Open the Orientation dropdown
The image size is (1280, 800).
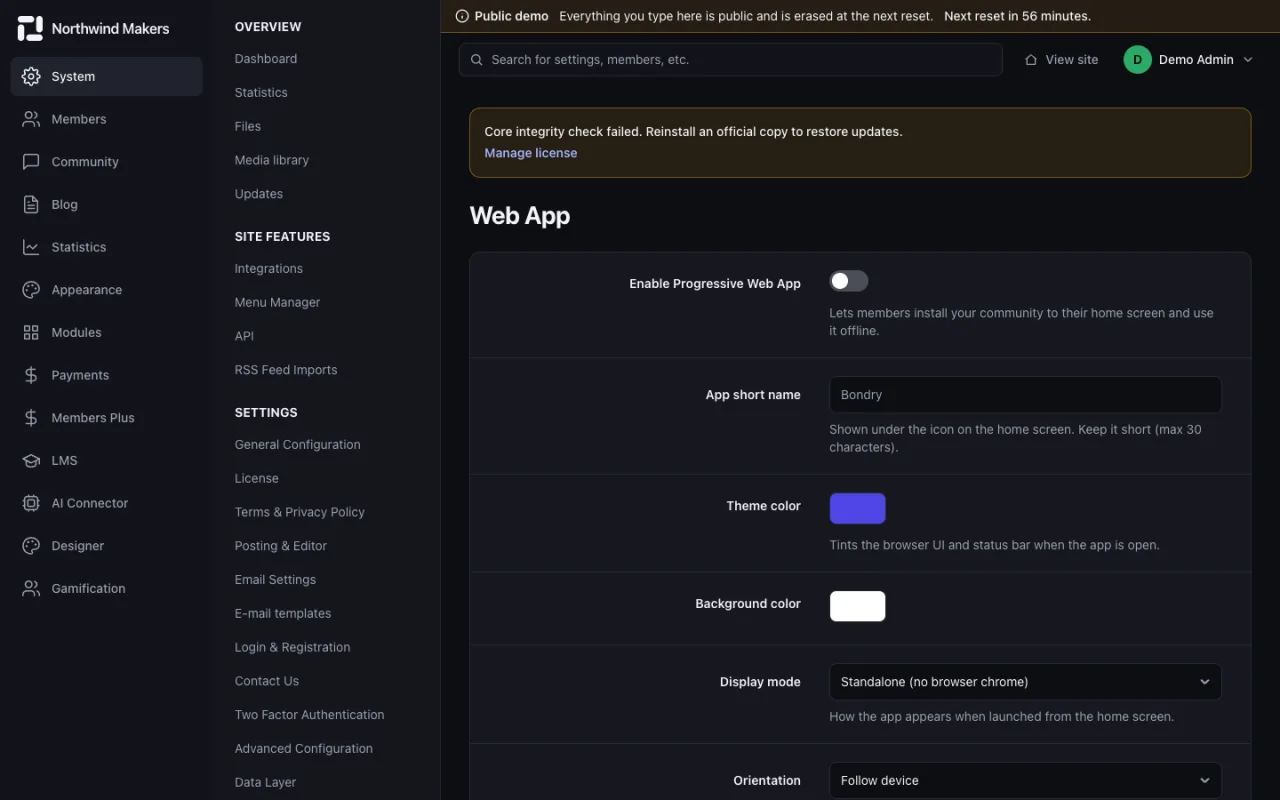pos(1025,780)
